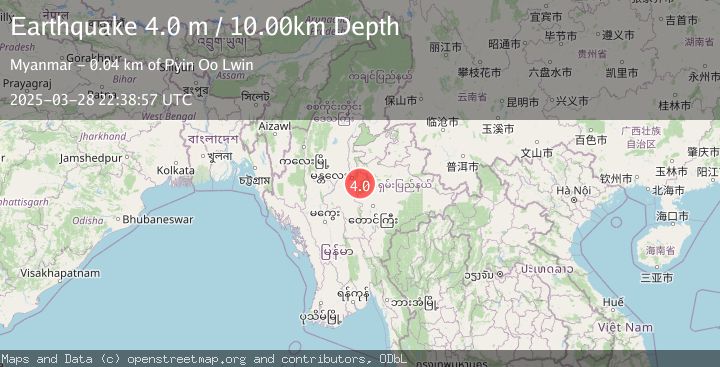Click the Aizawl city label
This screenshot has height=367, width=720.
coord(274,126)
